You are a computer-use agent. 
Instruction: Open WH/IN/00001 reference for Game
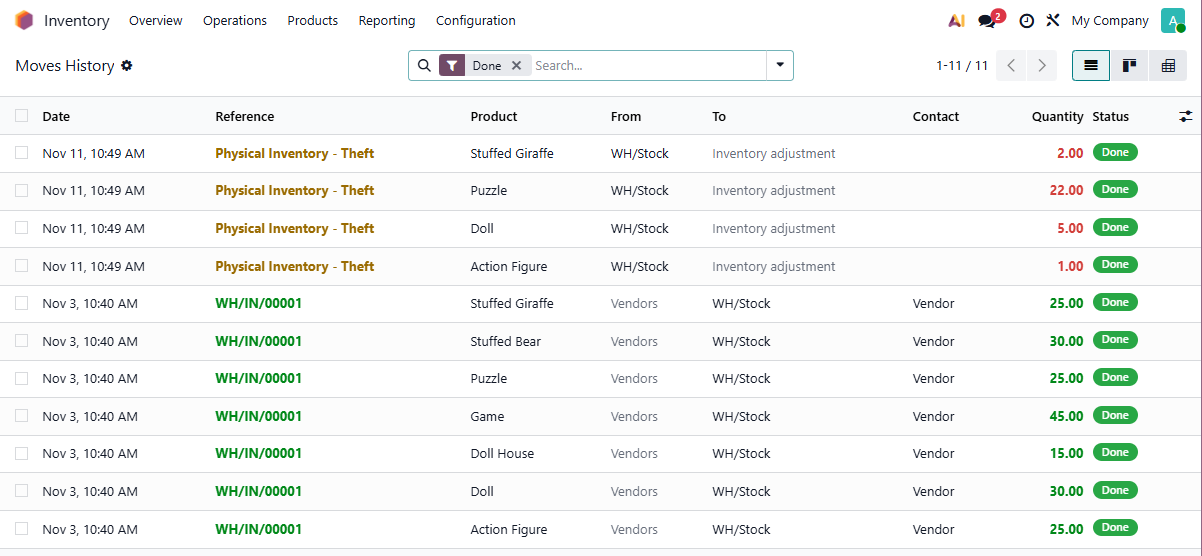pyautogui.click(x=258, y=416)
